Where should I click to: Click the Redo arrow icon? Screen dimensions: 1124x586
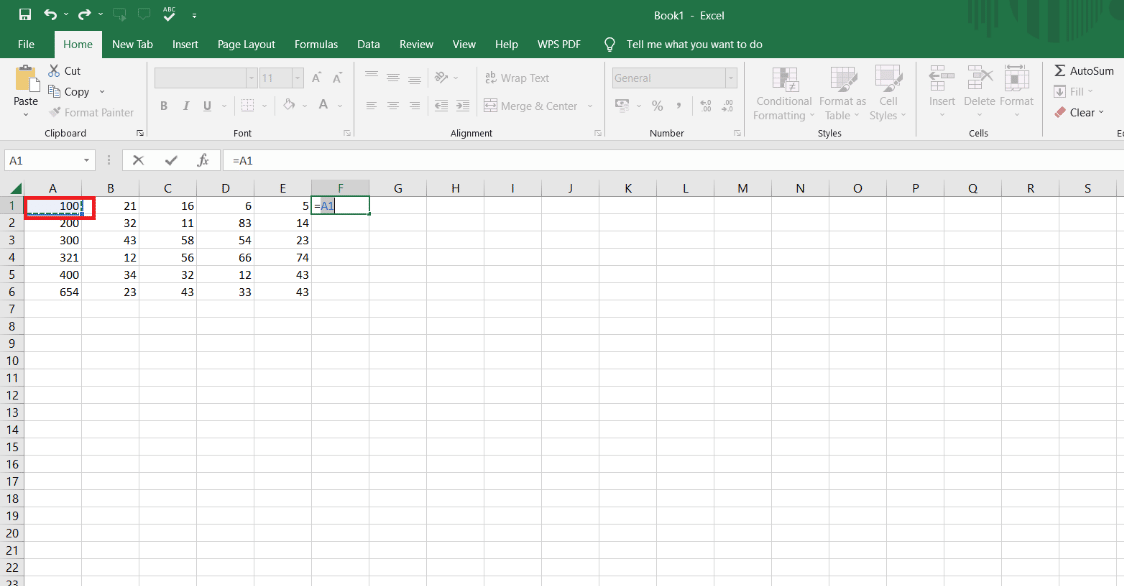(x=84, y=14)
